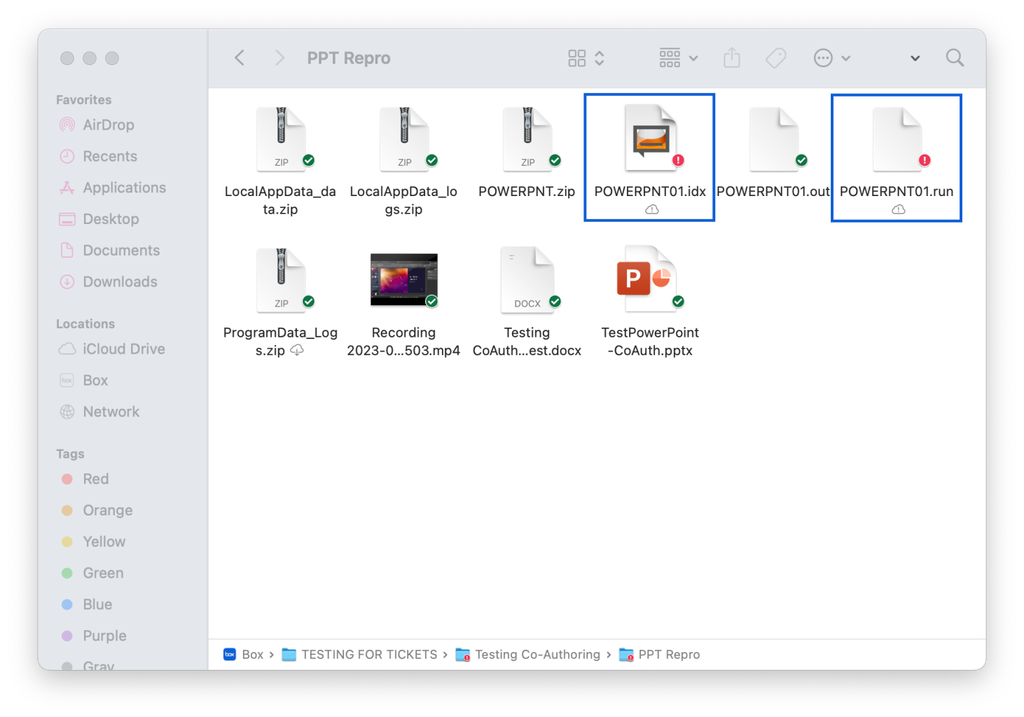
Task: Open the Search magnifier in toolbar
Action: point(955,58)
